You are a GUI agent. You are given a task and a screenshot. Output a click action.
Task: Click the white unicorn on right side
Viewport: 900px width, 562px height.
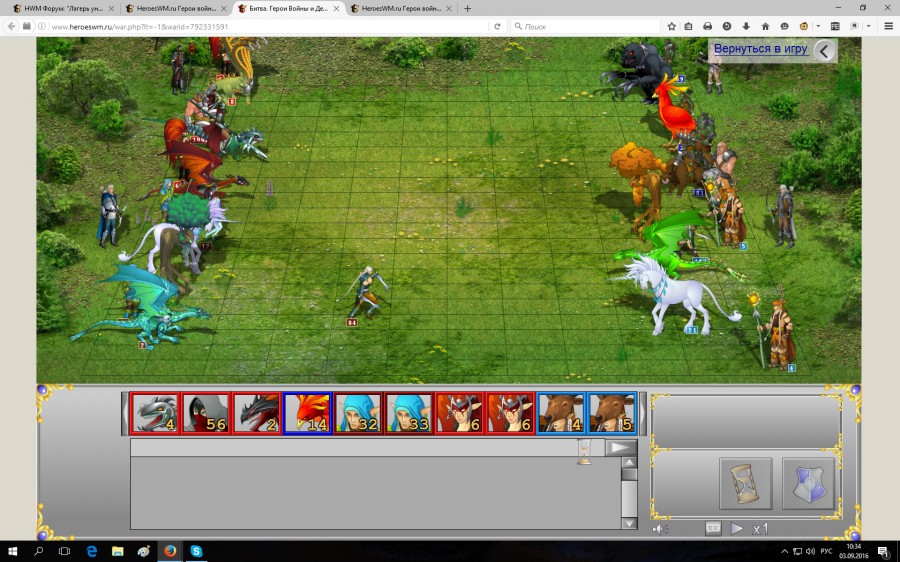coord(677,297)
